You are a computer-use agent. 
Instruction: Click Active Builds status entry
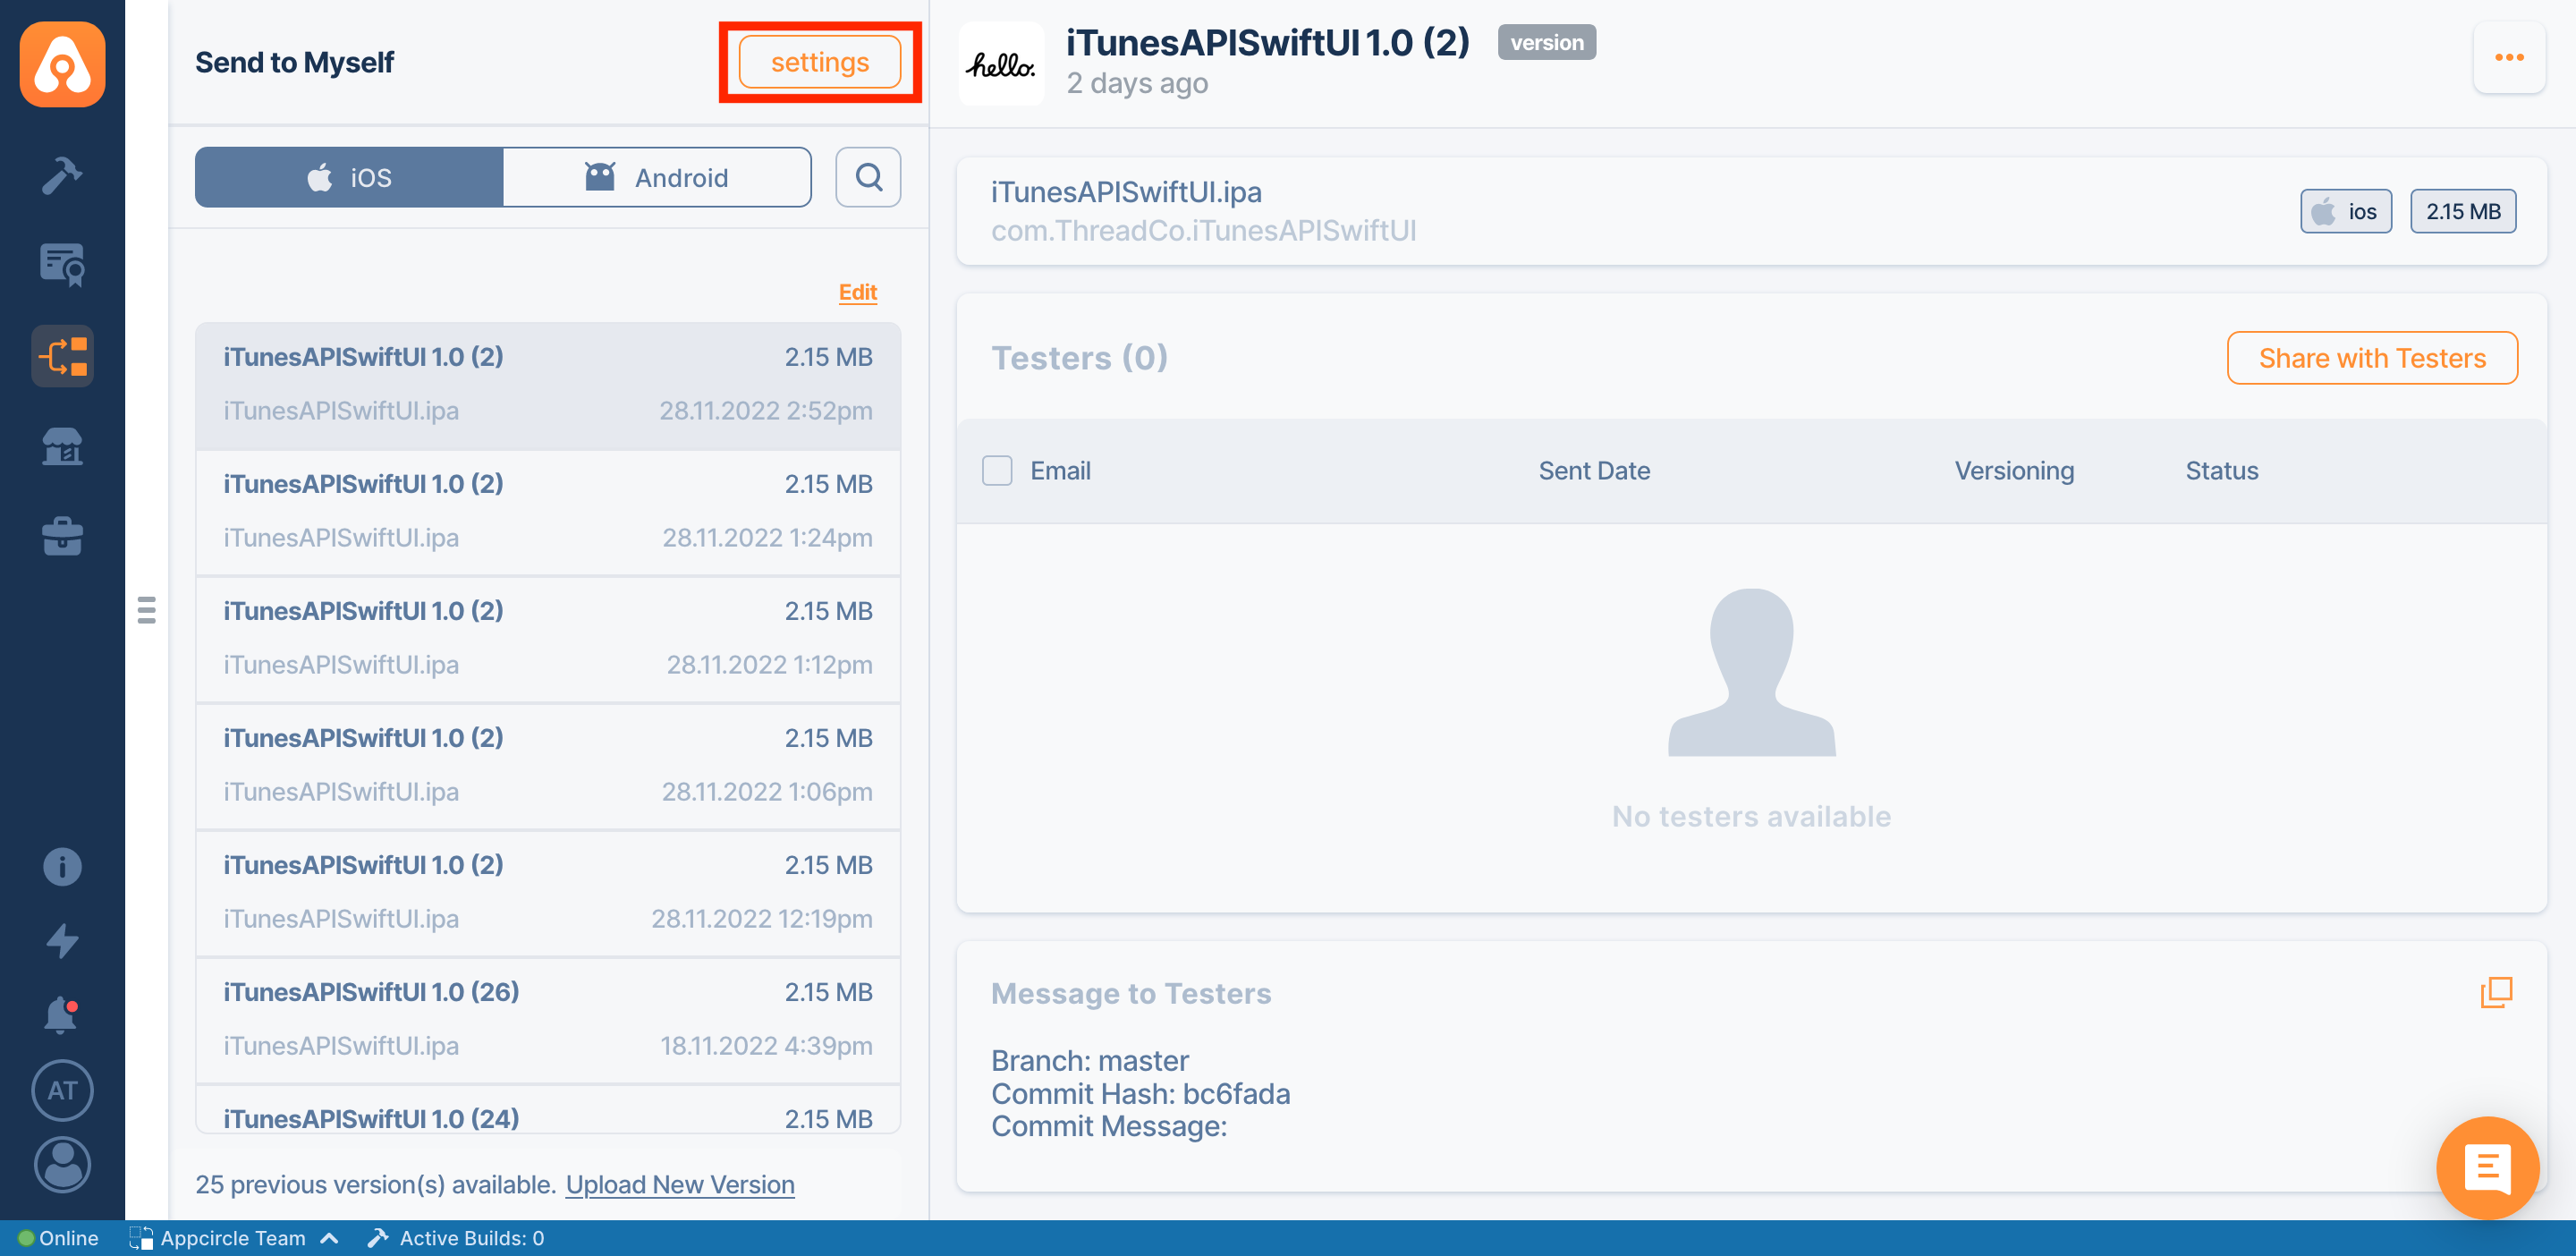point(456,1238)
